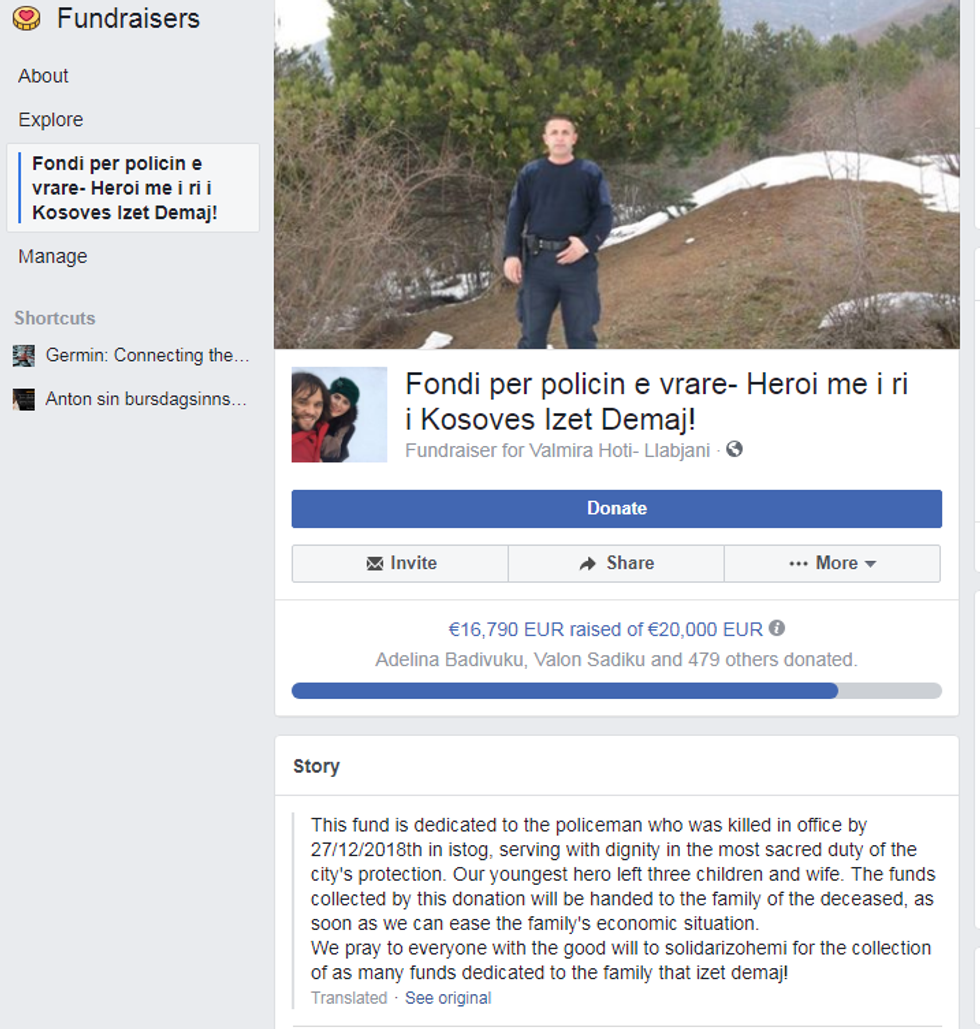Click the globe public privacy icon
980x1029 pixels.
coord(735,450)
